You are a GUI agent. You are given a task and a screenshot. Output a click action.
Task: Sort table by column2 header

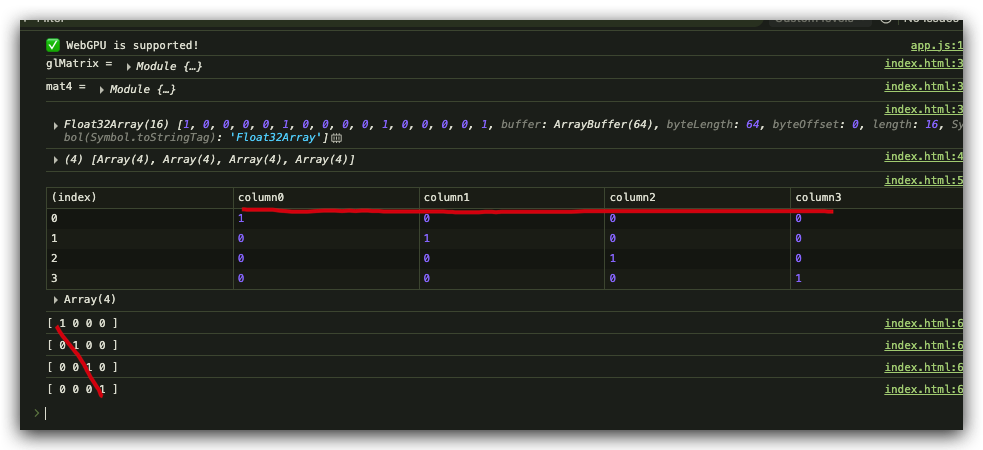[x=697, y=197]
